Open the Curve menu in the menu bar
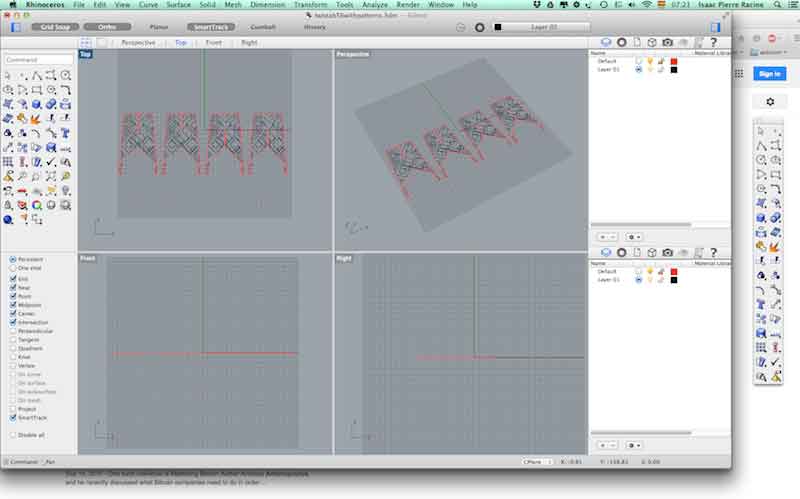Screen dimensions: 800x499 [x=148, y=5]
